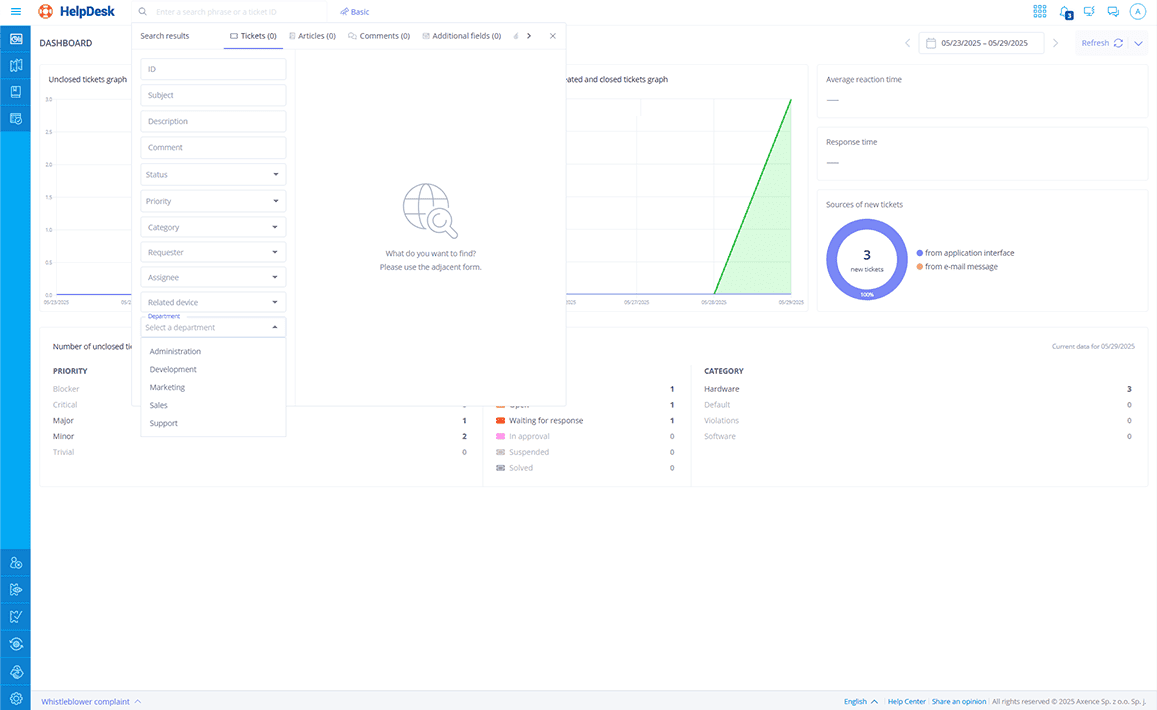Click the chat messages icon in the header

pos(1113,12)
